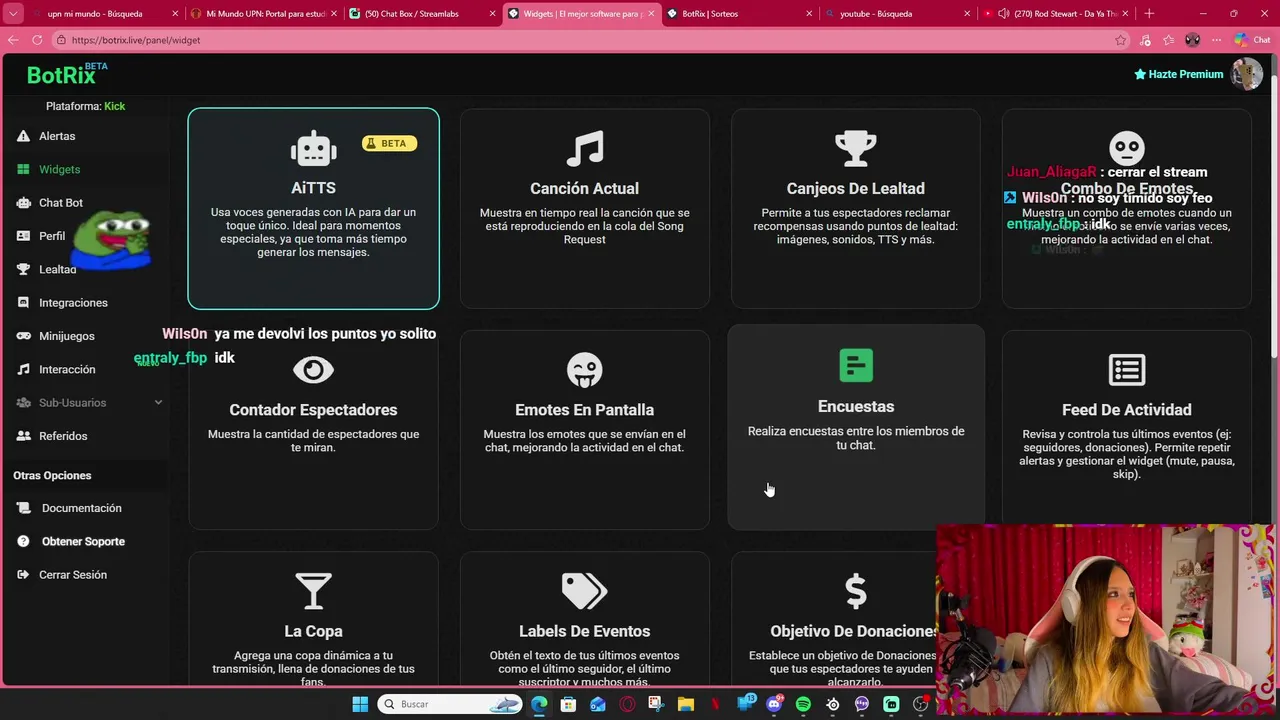
Task: Click Cerrar Sesión to log out
Action: [72, 575]
